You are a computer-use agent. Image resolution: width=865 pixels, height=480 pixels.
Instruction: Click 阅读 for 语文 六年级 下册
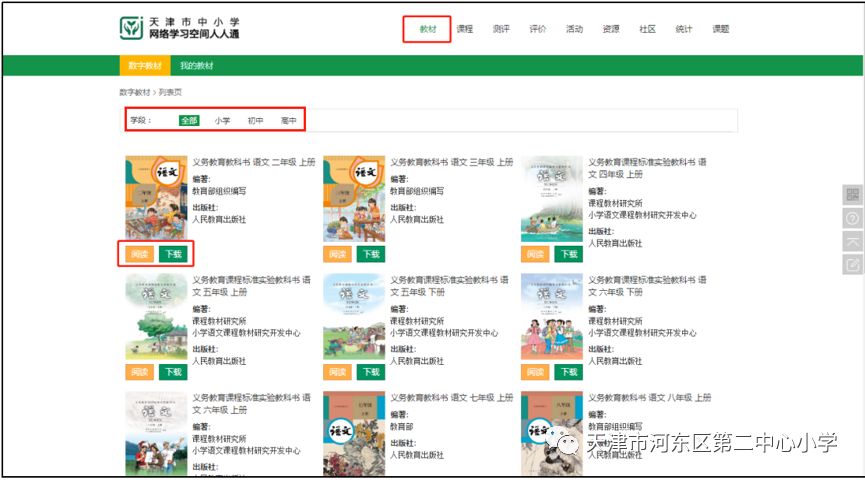(535, 372)
